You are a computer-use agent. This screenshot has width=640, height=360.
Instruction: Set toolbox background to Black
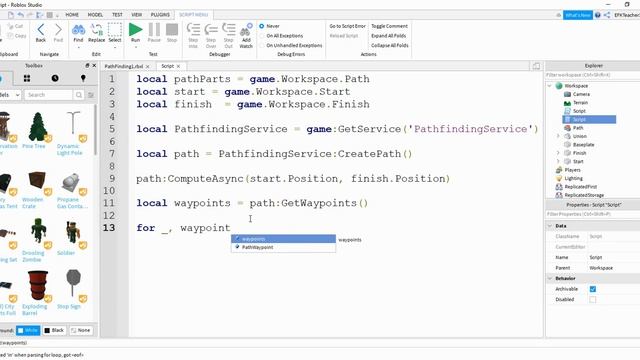tap(54, 330)
